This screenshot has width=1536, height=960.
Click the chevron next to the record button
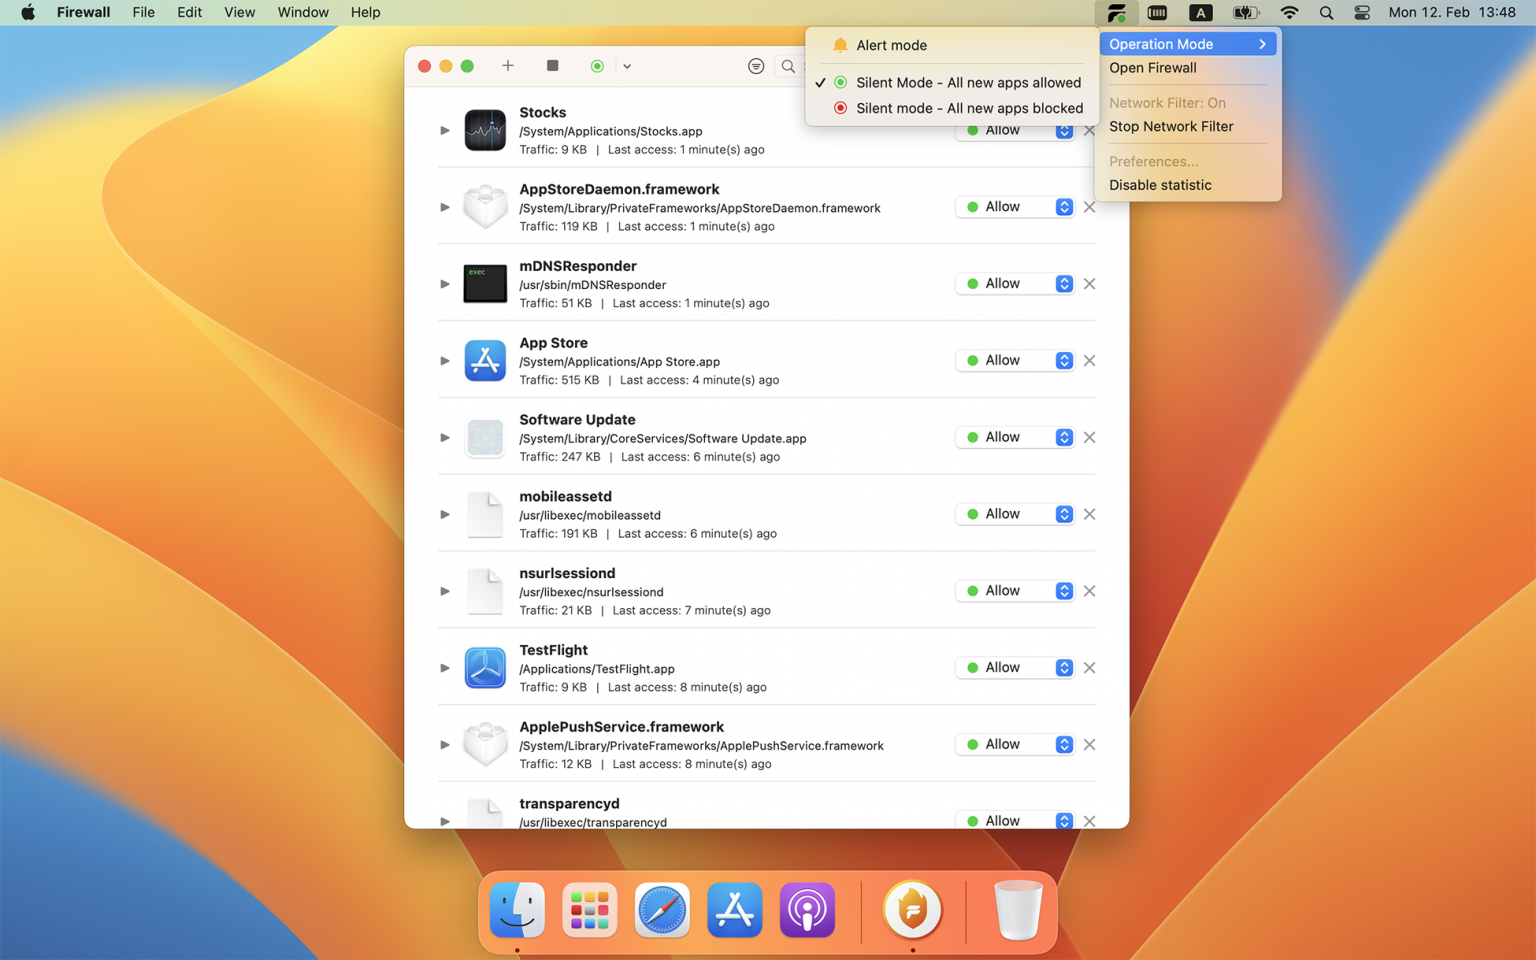pos(627,65)
